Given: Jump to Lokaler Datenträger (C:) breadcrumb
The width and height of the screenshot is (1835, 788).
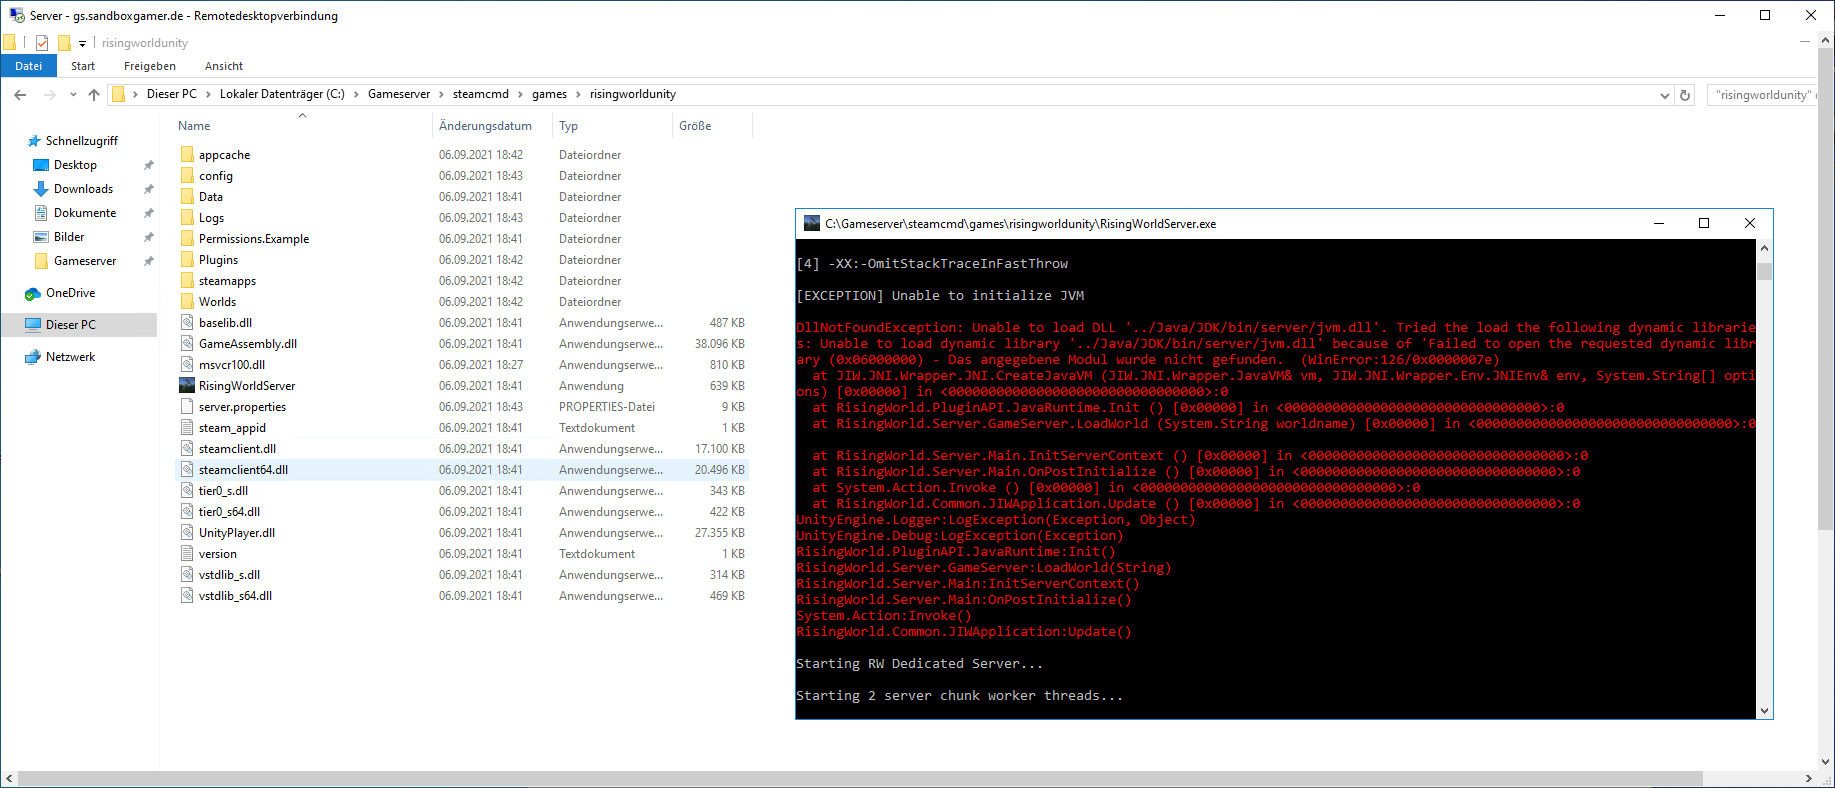Looking at the screenshot, I should pyautogui.click(x=282, y=94).
